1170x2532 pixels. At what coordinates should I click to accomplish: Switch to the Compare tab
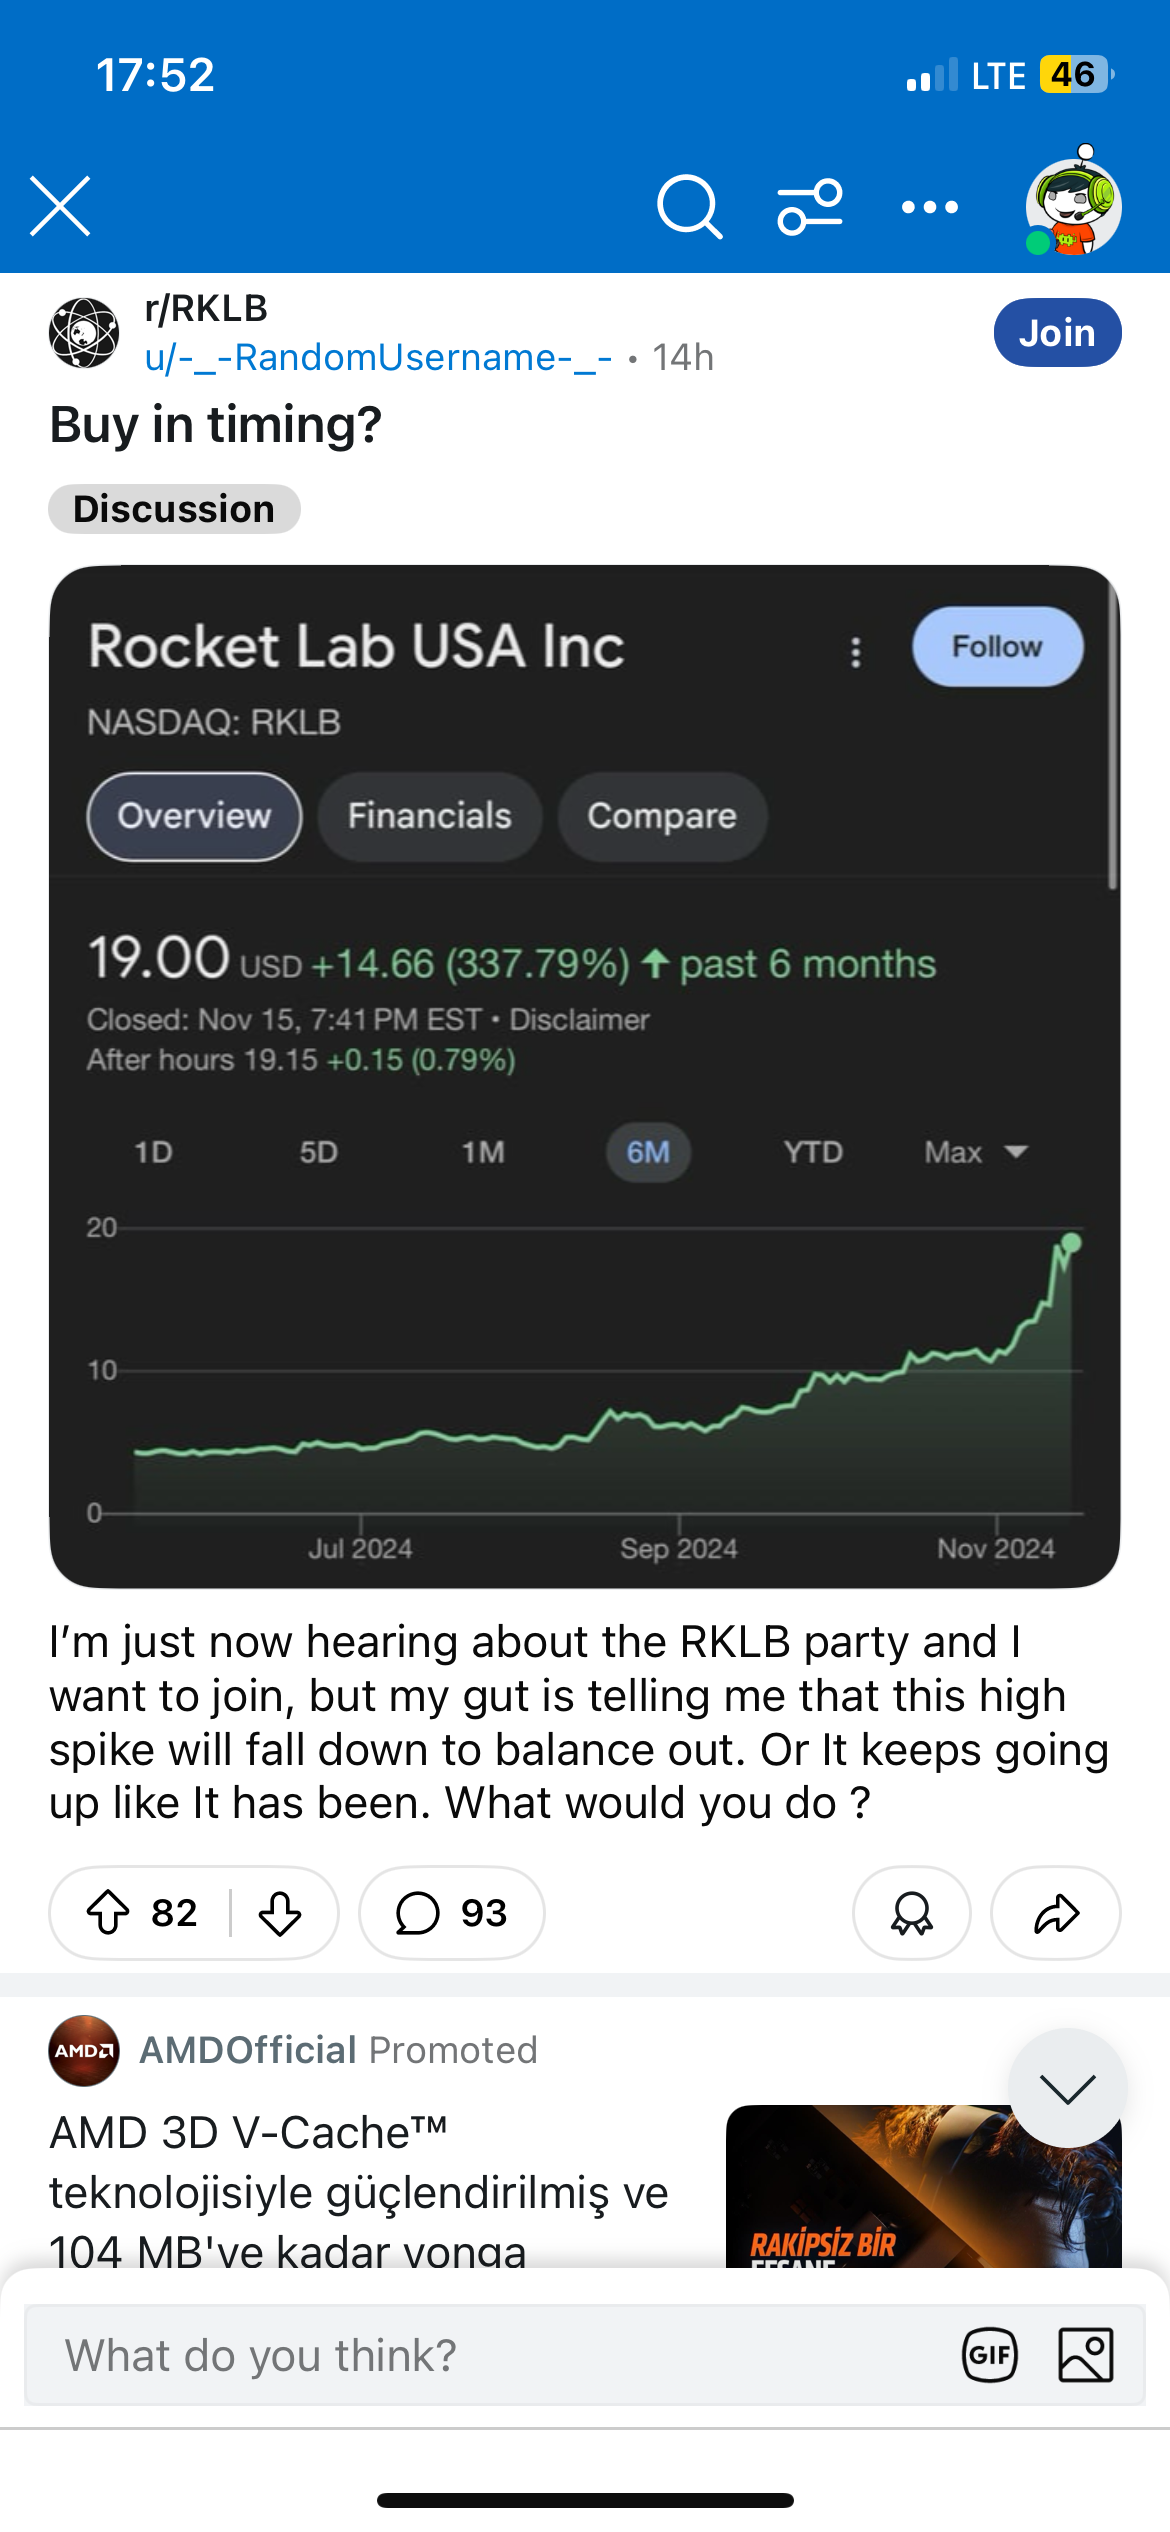(x=662, y=816)
